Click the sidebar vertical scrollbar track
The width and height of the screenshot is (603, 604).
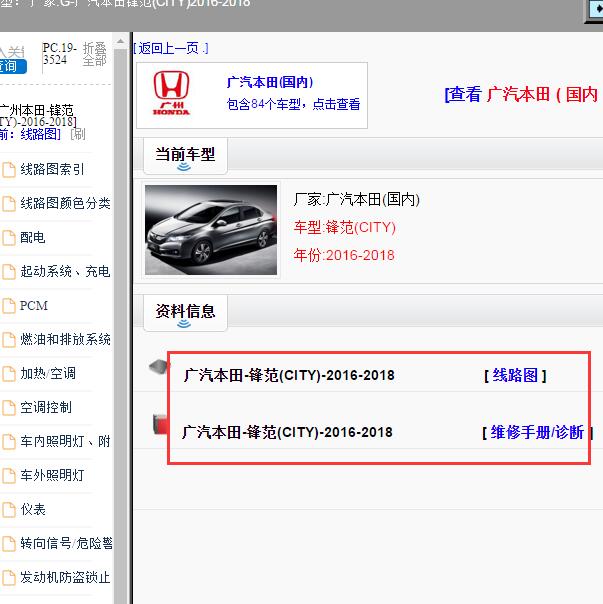(x=121, y=327)
